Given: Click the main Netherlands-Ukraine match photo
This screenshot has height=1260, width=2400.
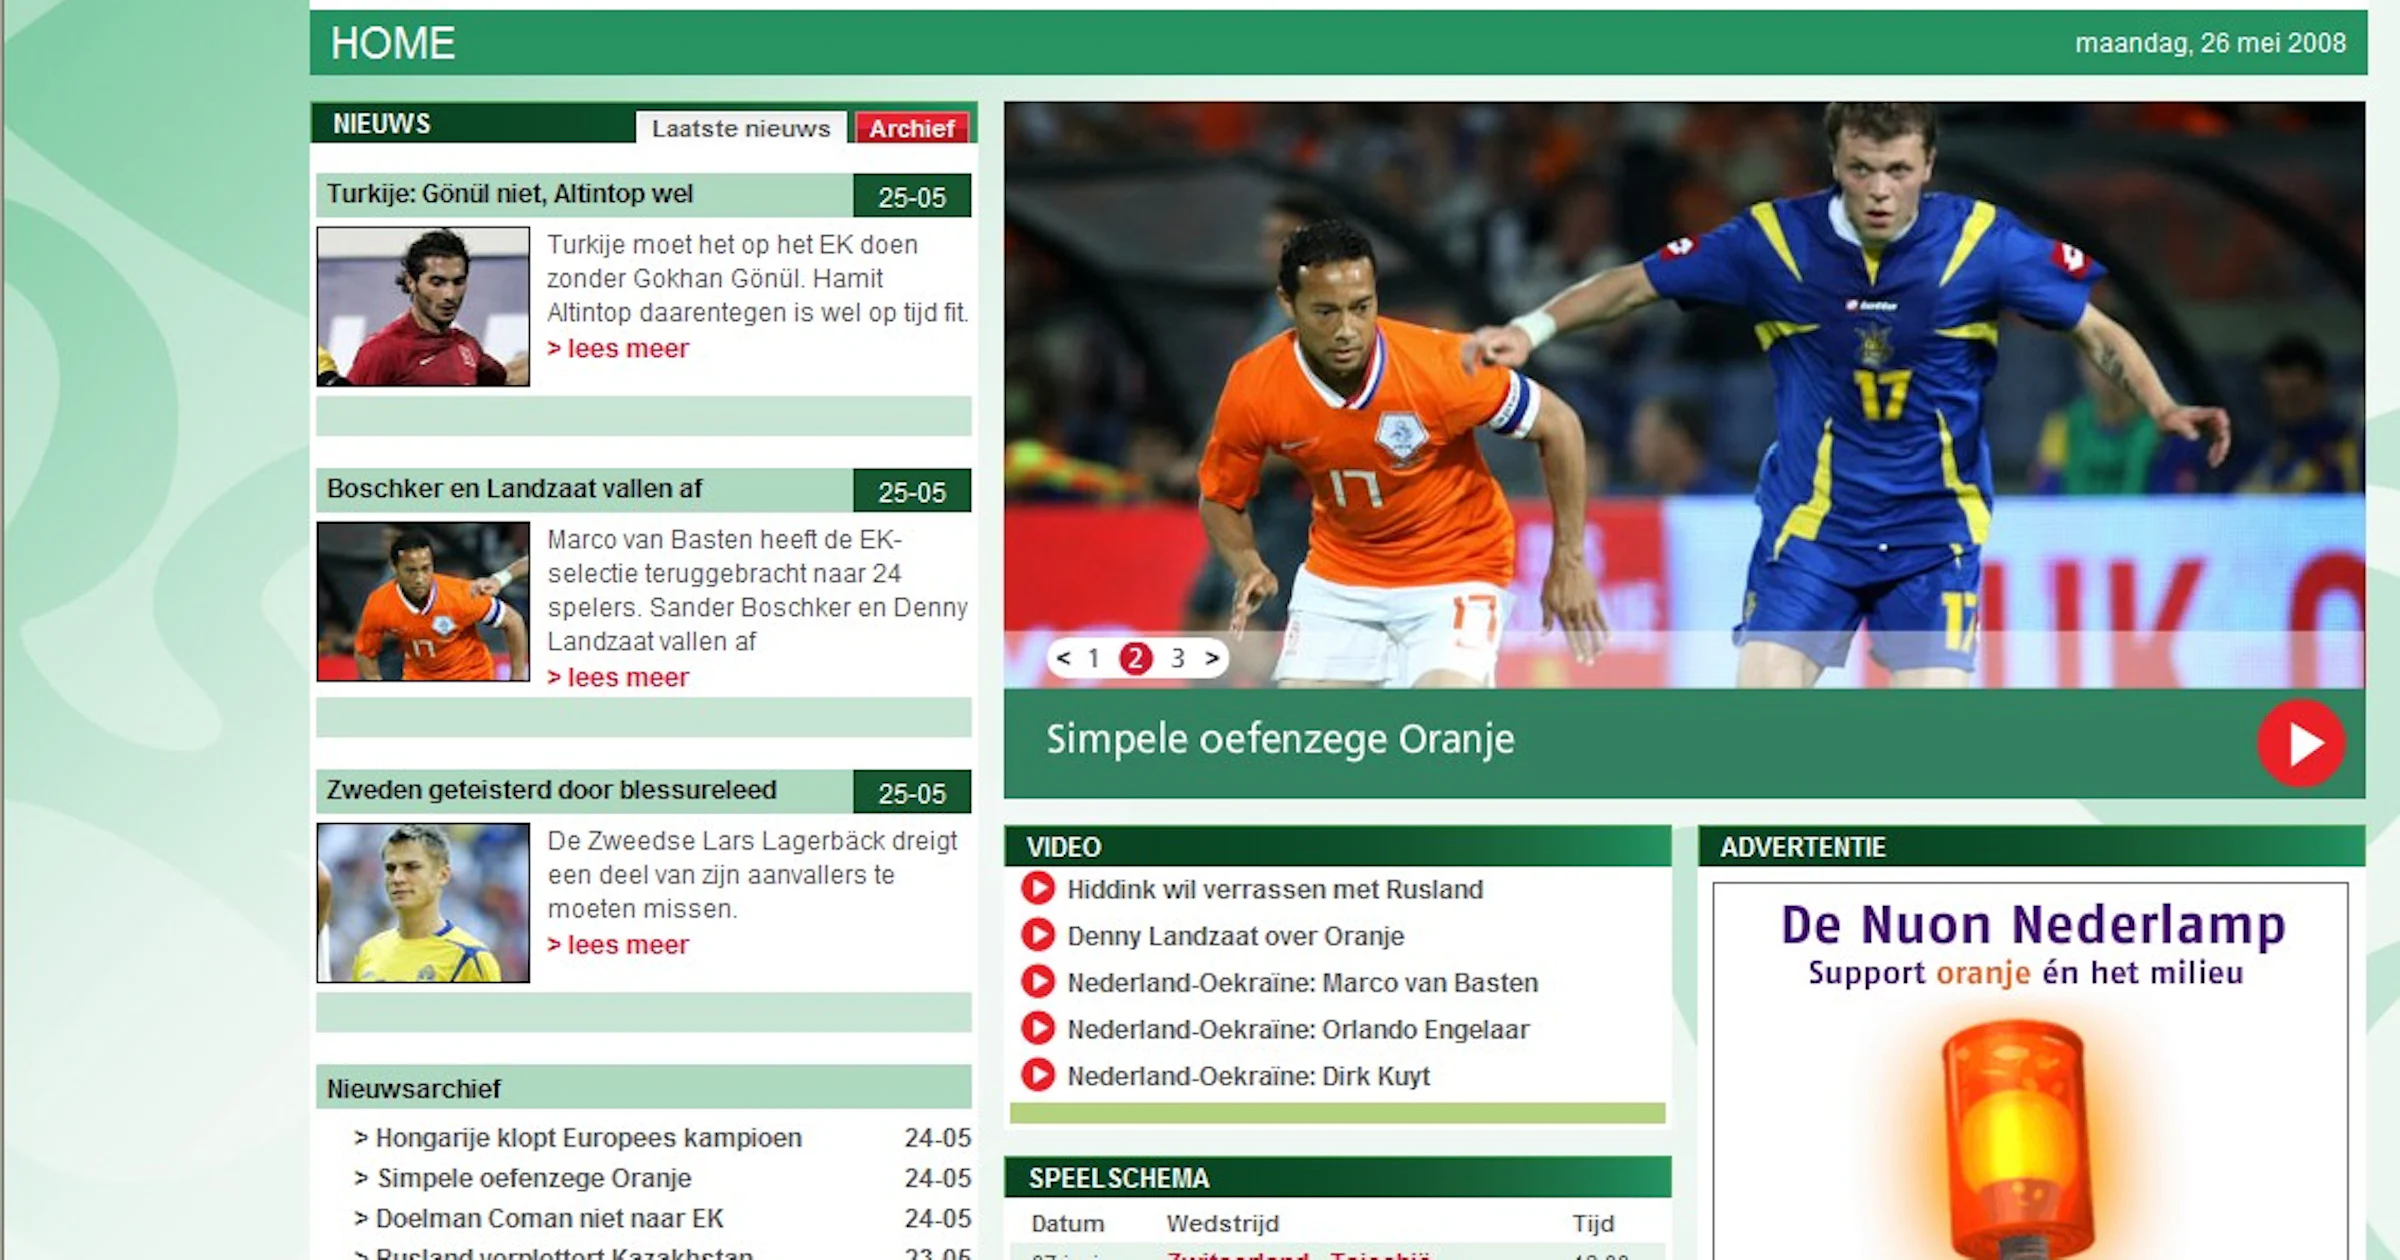Looking at the screenshot, I should 1684,394.
